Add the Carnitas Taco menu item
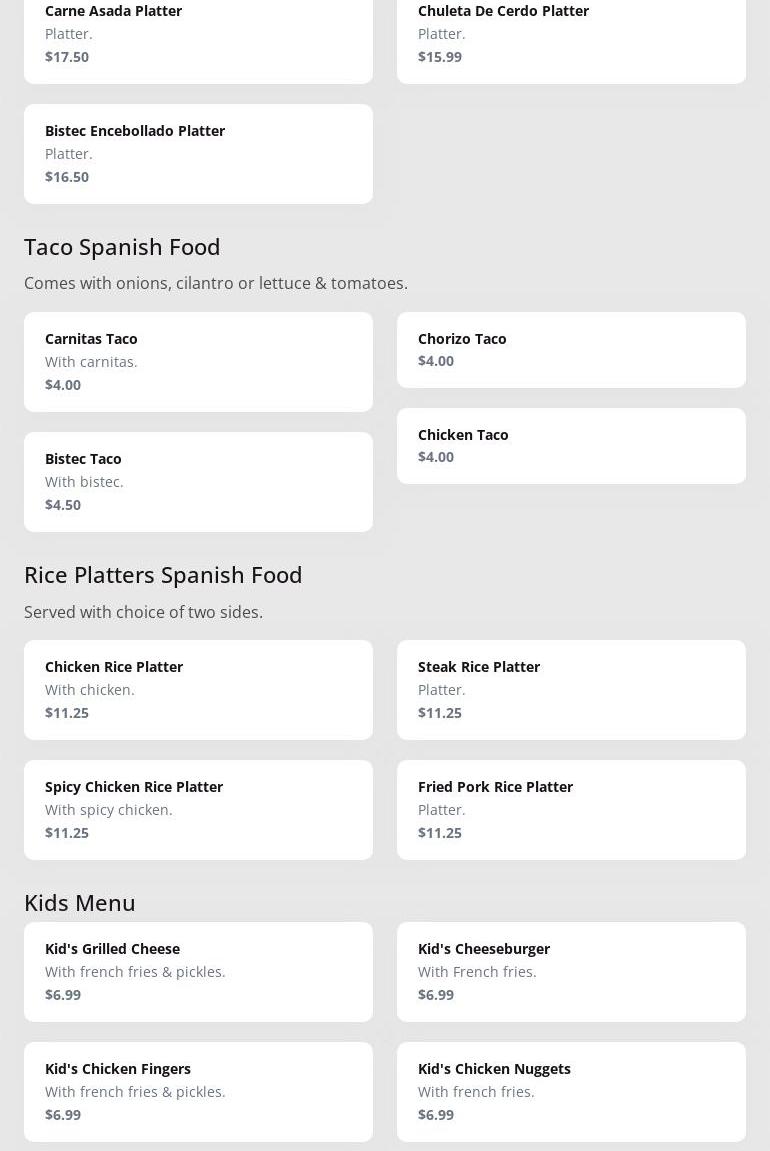 [198, 362]
